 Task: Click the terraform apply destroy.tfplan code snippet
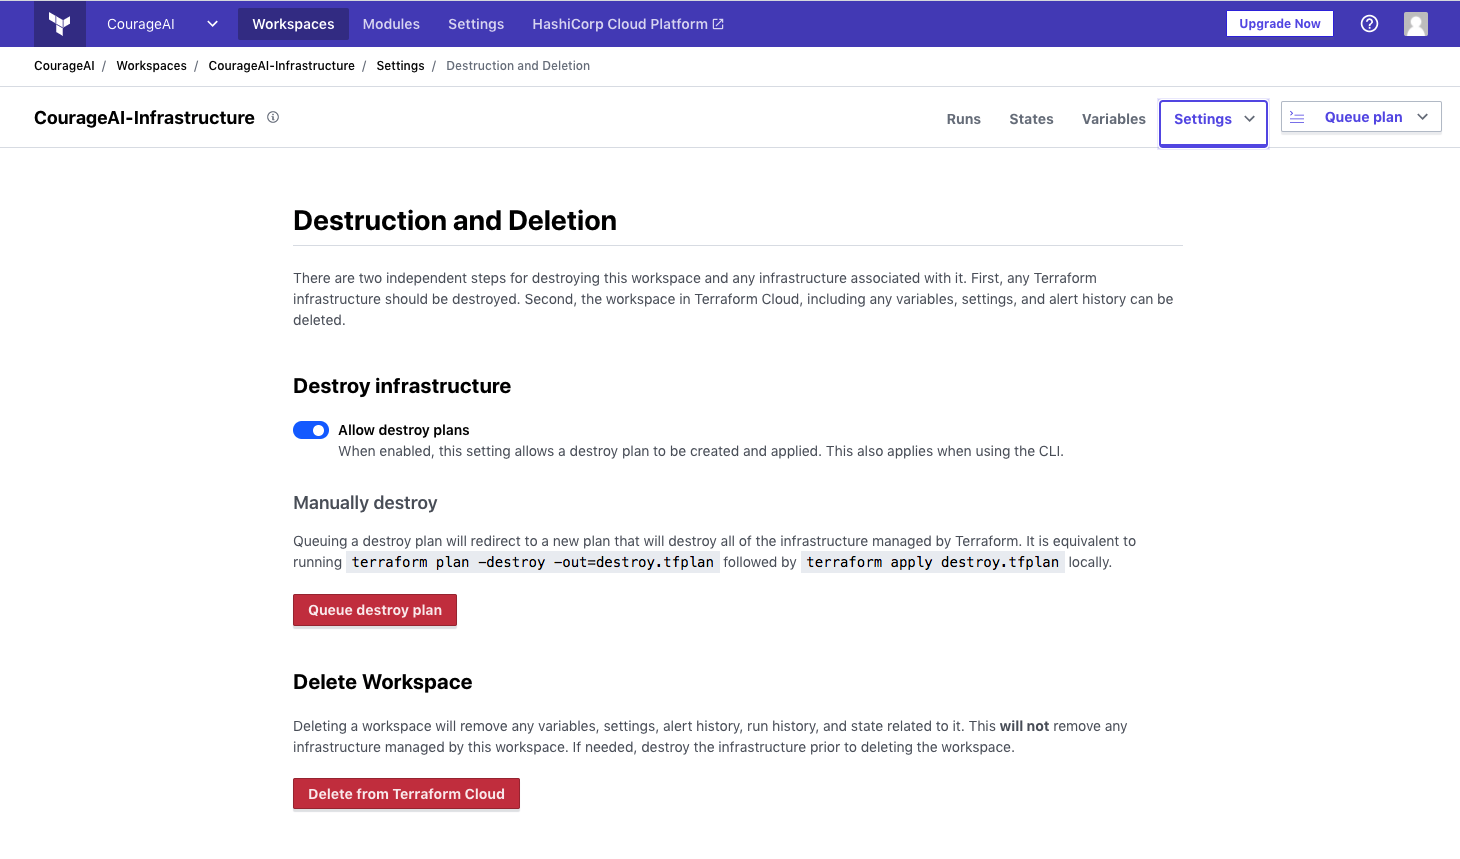coord(933,562)
